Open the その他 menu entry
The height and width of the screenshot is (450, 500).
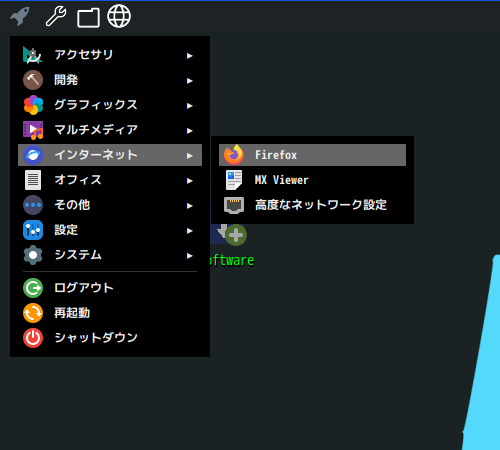pyautogui.click(x=110, y=205)
